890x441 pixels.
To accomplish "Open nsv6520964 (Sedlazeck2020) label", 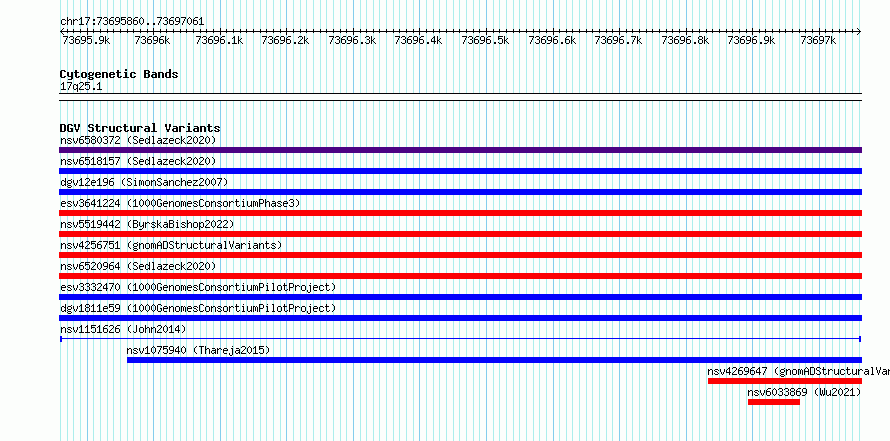I will (x=138, y=266).
